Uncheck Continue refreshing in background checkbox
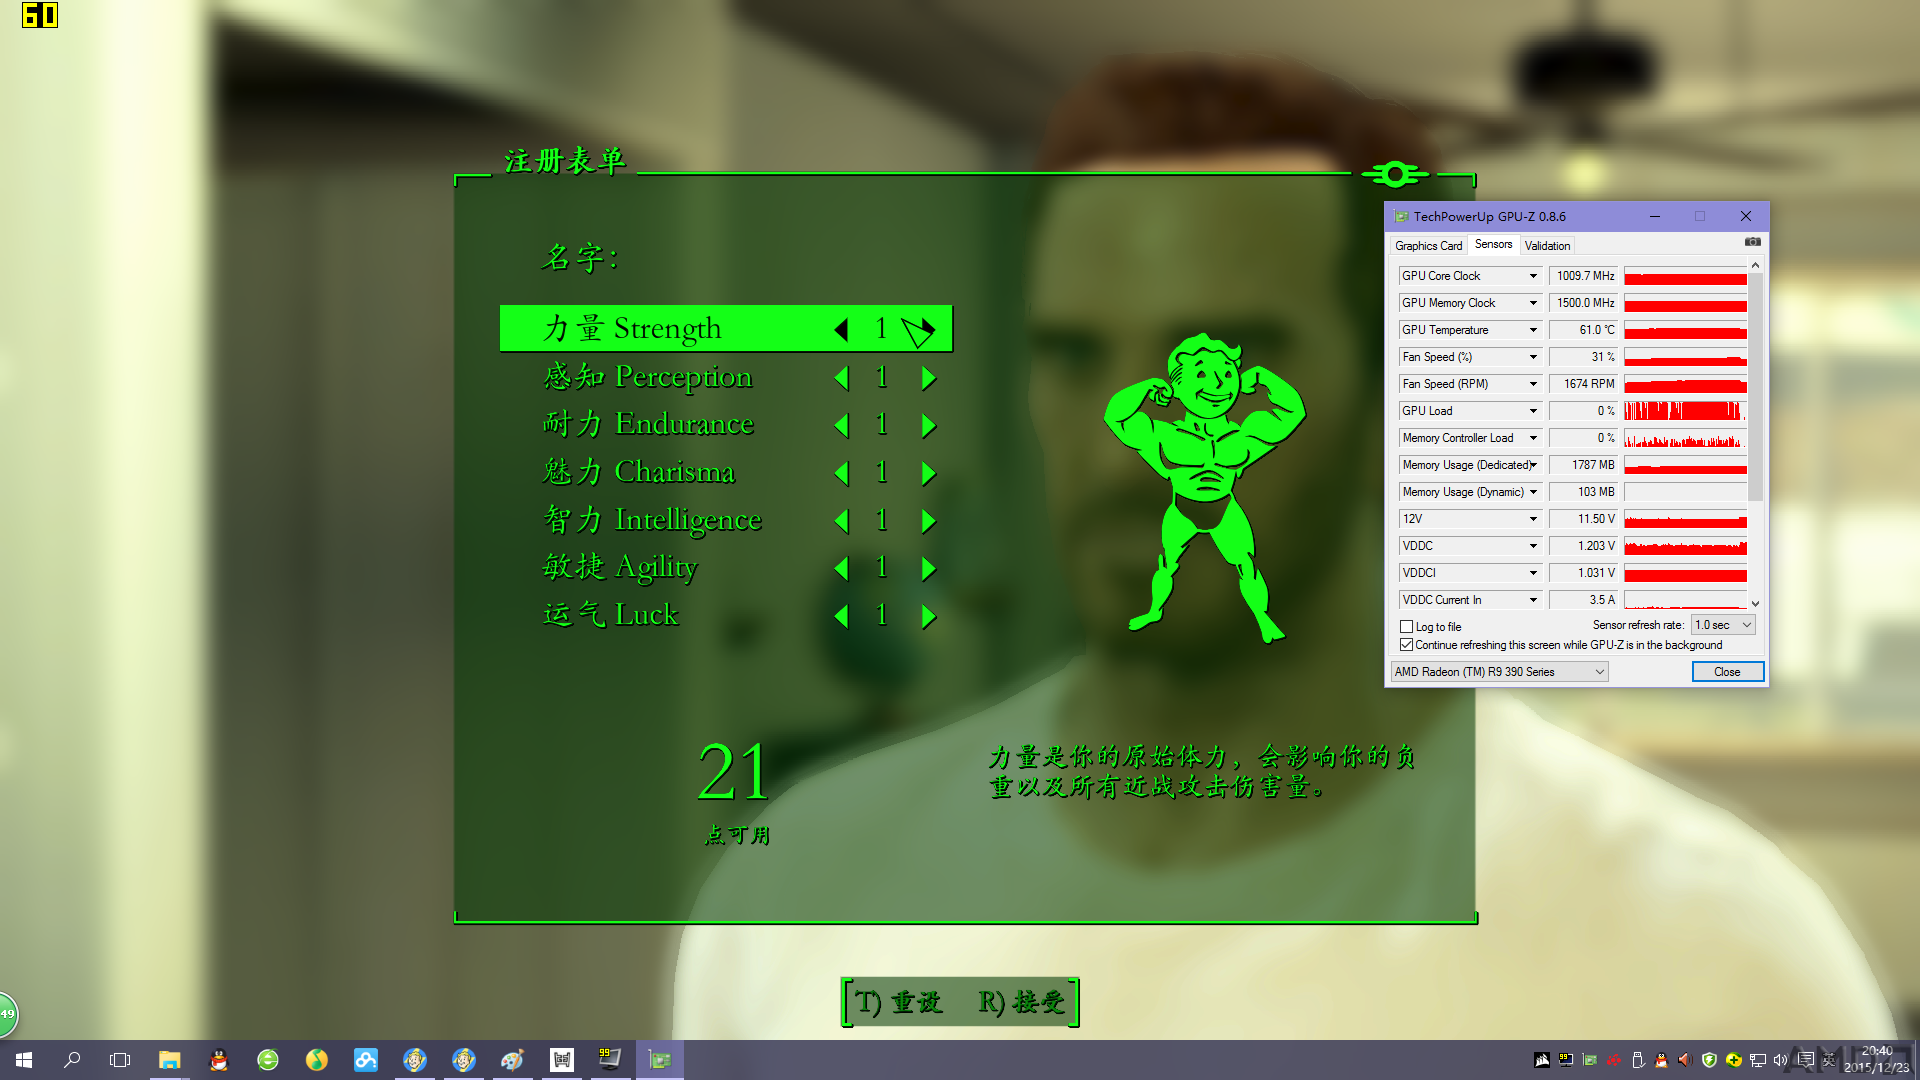1920x1080 pixels. (1406, 645)
